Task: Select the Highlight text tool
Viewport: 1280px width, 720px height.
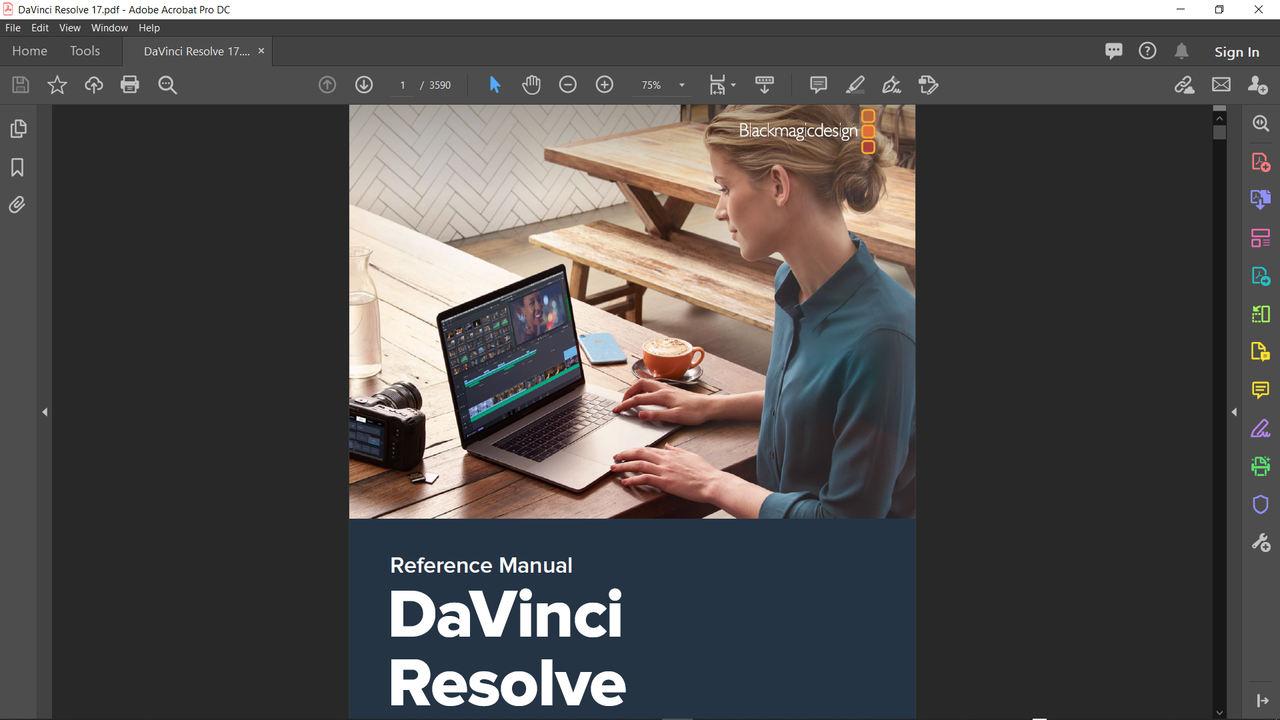Action: (x=855, y=85)
